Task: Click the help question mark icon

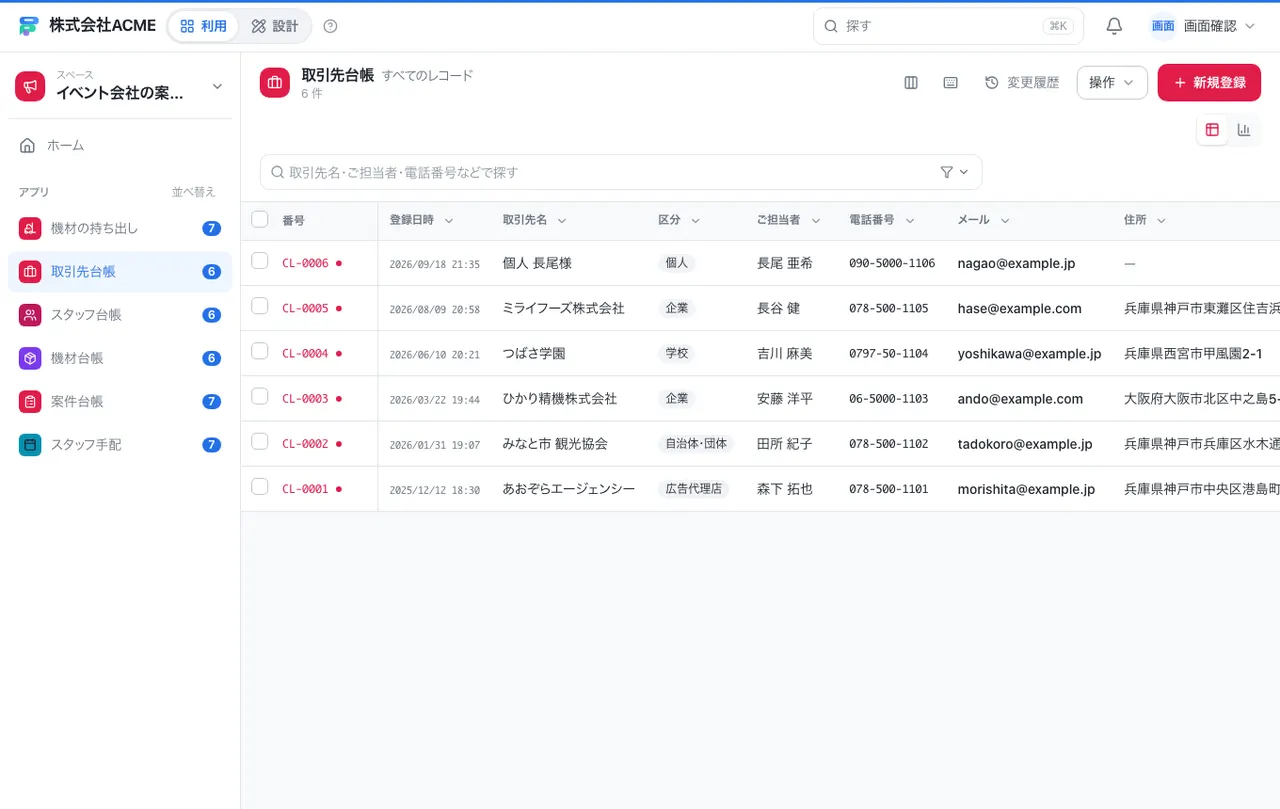Action: tap(331, 26)
